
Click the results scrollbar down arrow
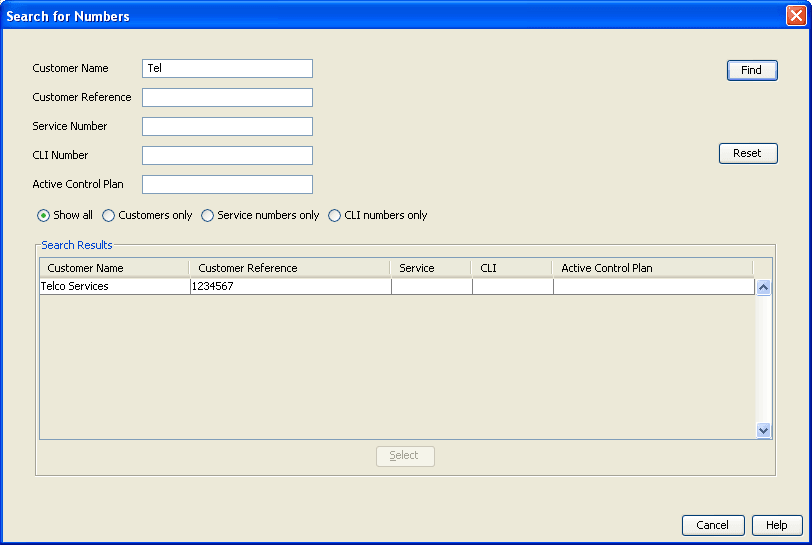pos(763,430)
